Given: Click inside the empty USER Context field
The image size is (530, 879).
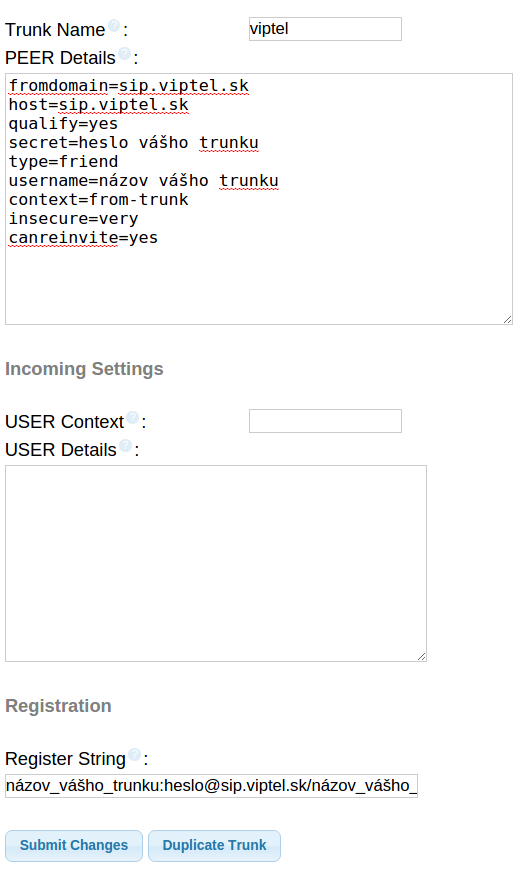Looking at the screenshot, I should pos(325,421).
